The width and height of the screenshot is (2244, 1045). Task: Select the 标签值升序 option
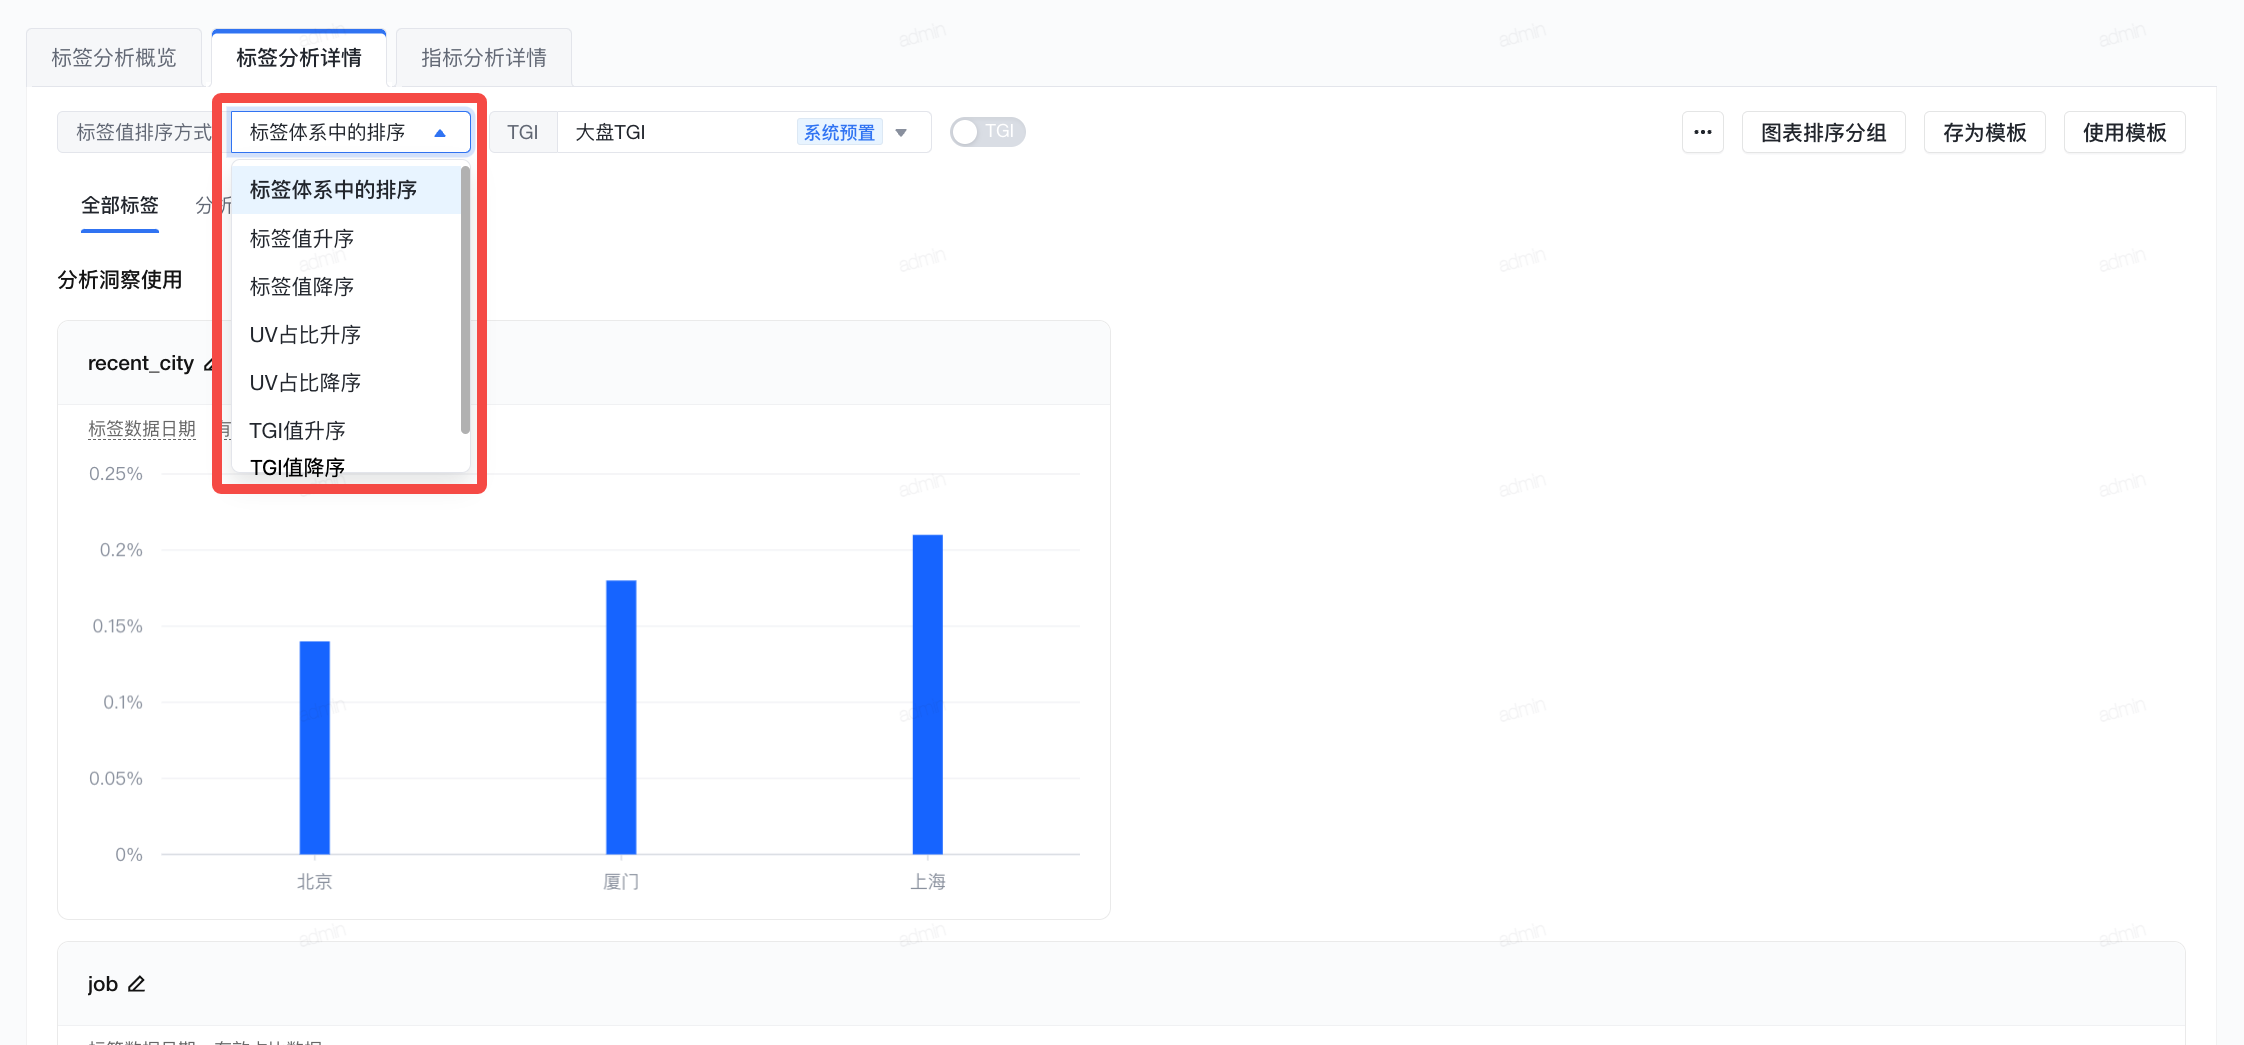[x=302, y=239]
